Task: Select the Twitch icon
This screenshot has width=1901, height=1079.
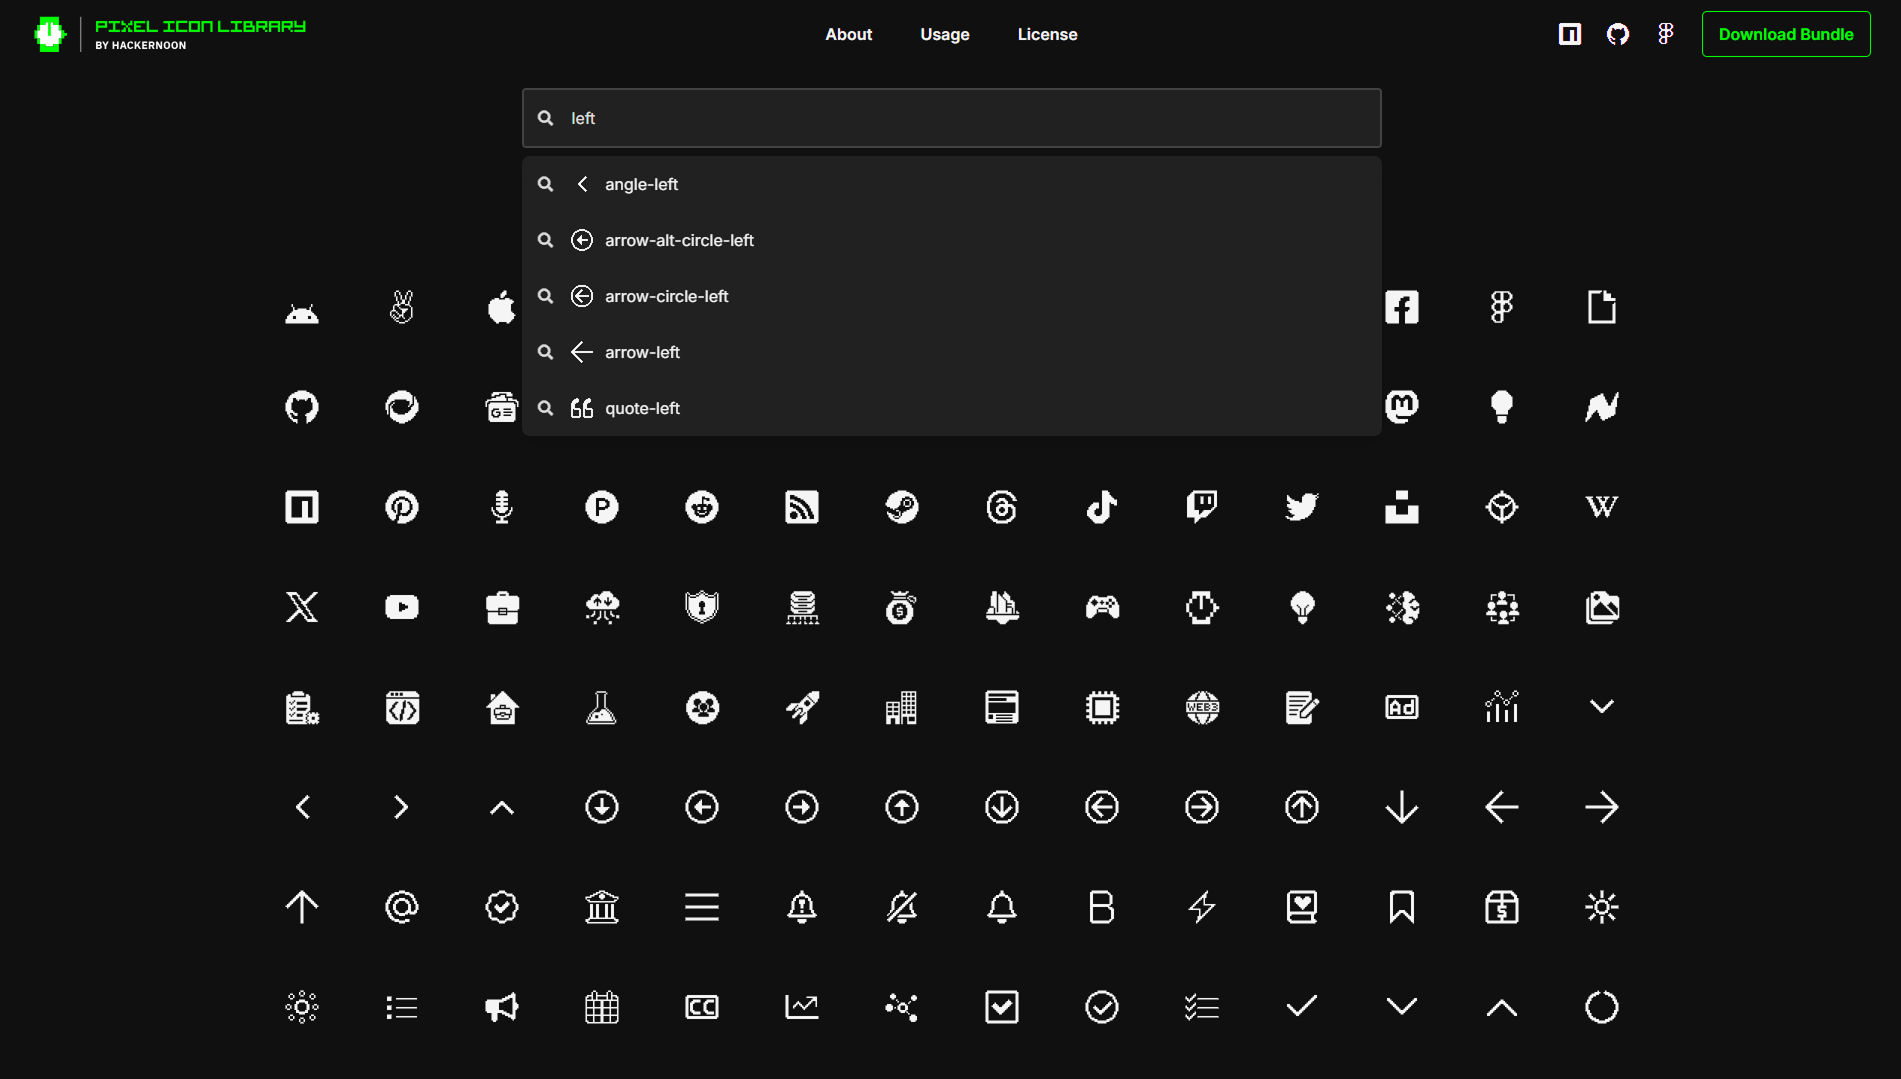Action: [1202, 507]
